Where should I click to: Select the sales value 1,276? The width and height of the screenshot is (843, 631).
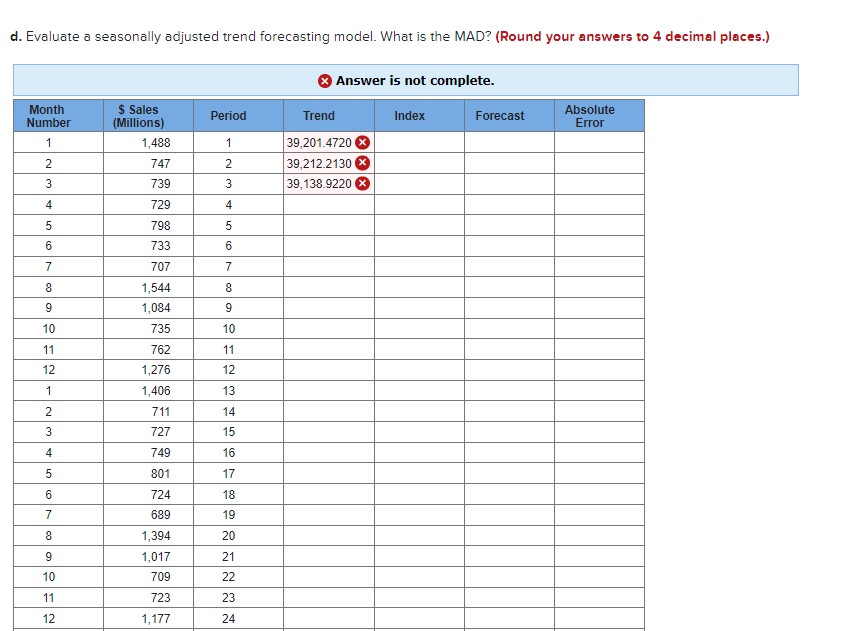pos(156,370)
